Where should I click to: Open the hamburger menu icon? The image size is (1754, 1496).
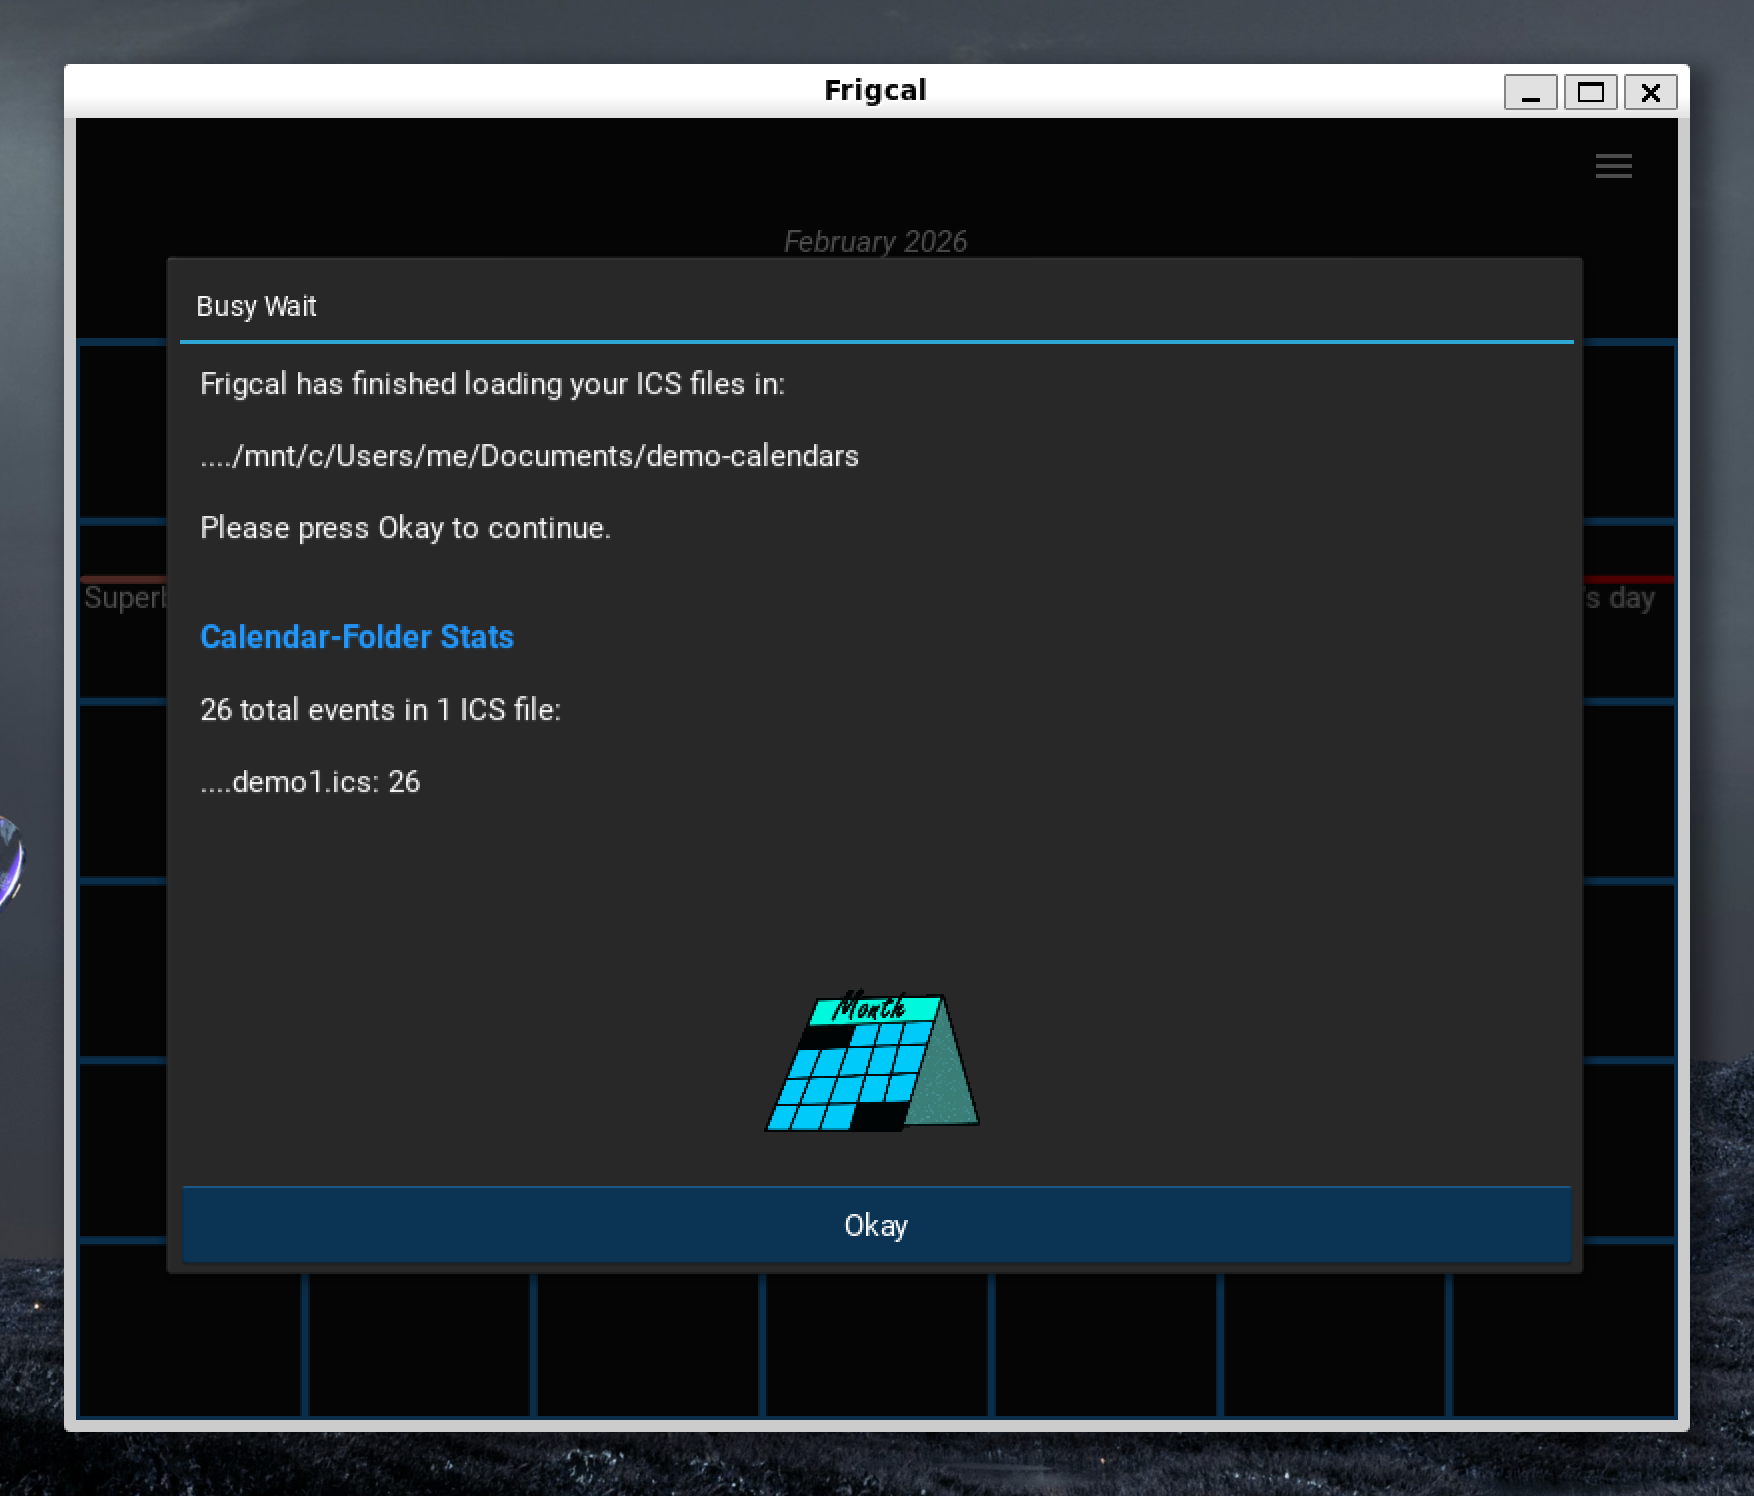[1613, 166]
